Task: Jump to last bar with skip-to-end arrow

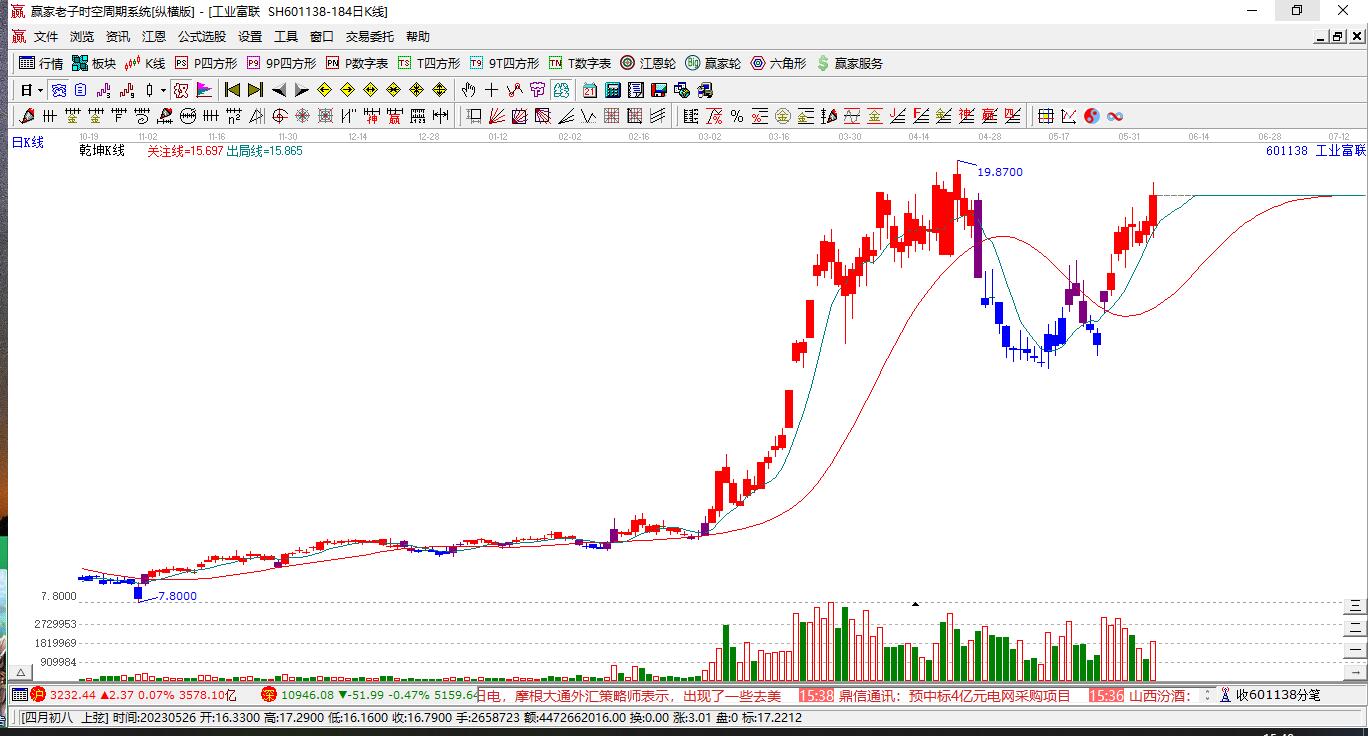Action: pyautogui.click(x=255, y=90)
